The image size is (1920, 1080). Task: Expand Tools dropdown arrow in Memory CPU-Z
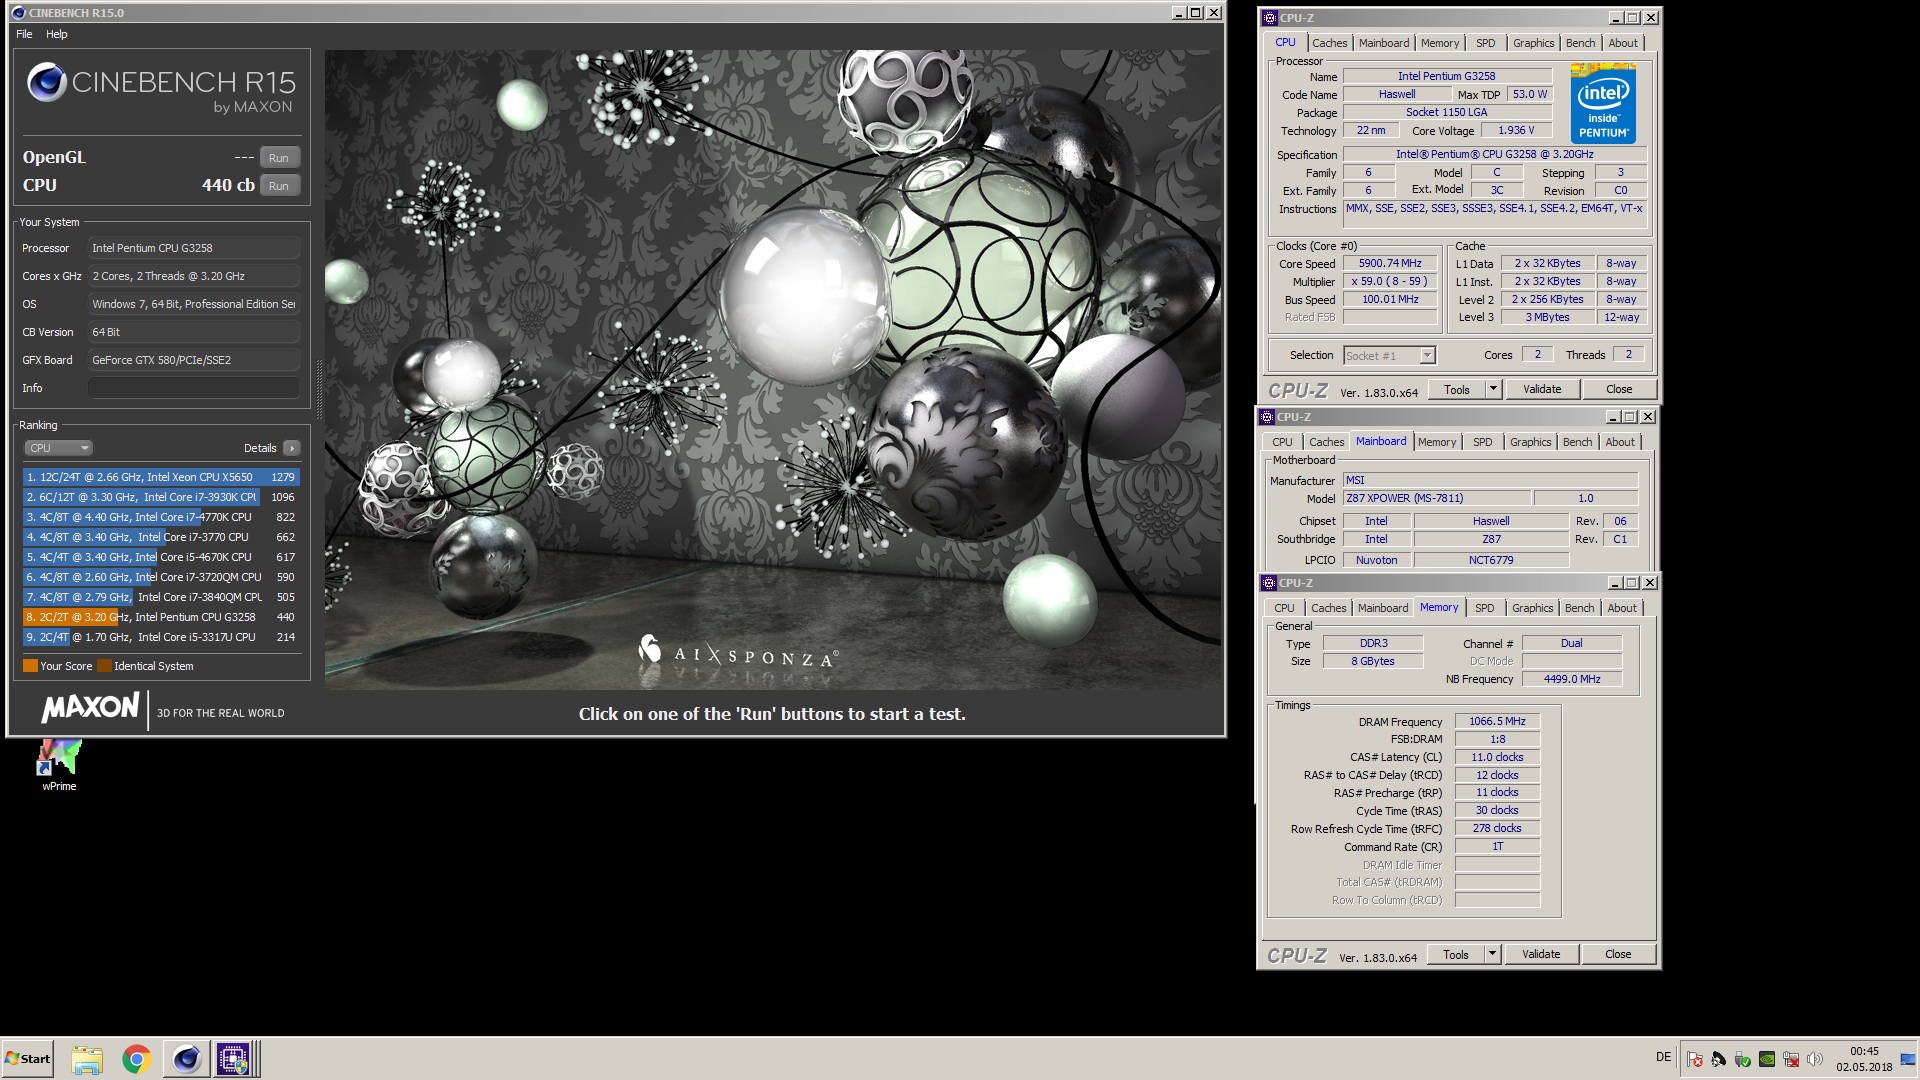click(x=1492, y=954)
